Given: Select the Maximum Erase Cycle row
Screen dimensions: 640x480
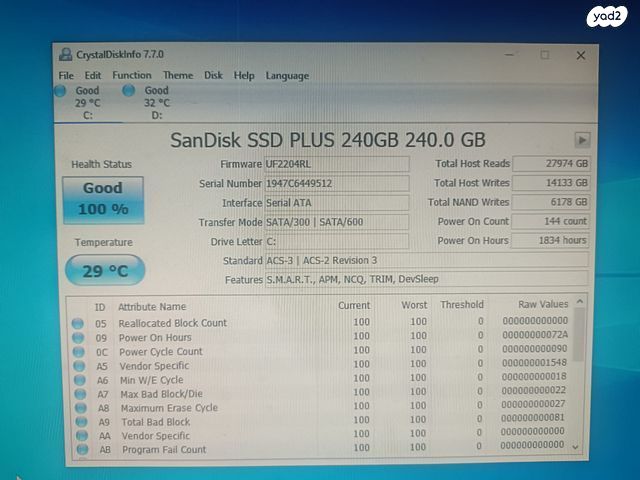Looking at the screenshot, I should point(322,407).
